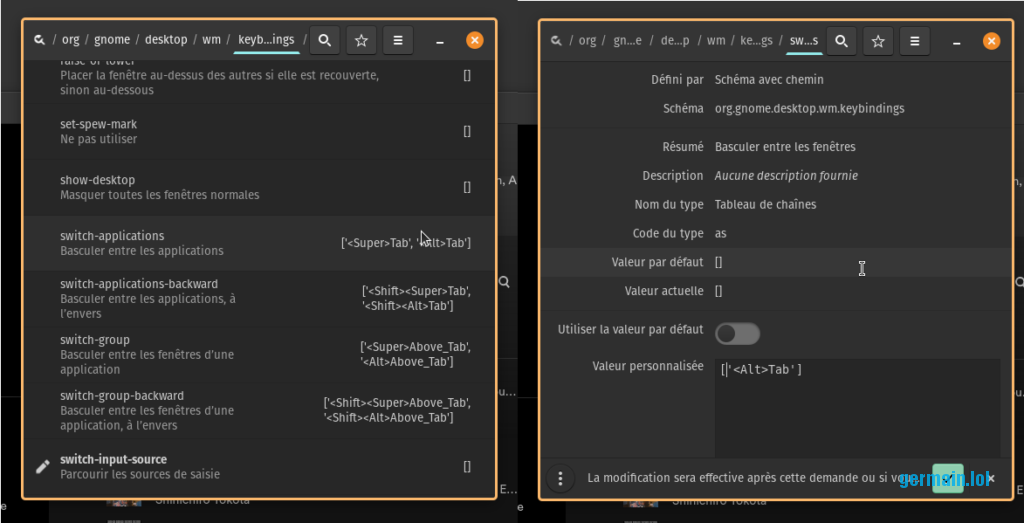Viewport: 1024px width, 523px height.
Task: Open the set-spew-mark key
Action: pyautogui.click(x=259, y=131)
